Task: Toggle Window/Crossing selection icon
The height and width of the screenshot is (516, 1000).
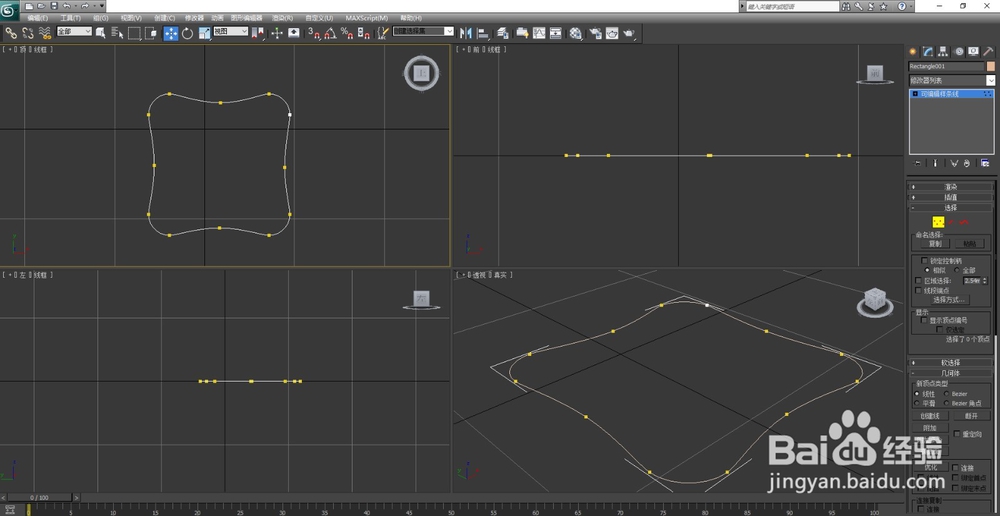Action: click(x=151, y=33)
